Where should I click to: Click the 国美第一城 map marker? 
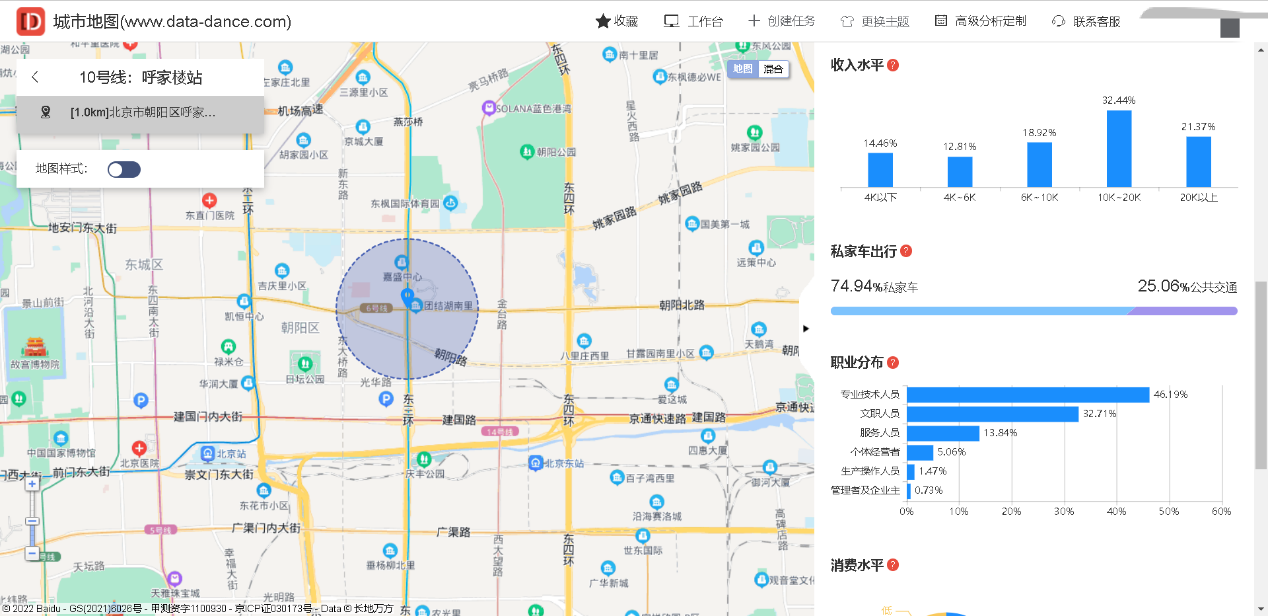click(691, 224)
